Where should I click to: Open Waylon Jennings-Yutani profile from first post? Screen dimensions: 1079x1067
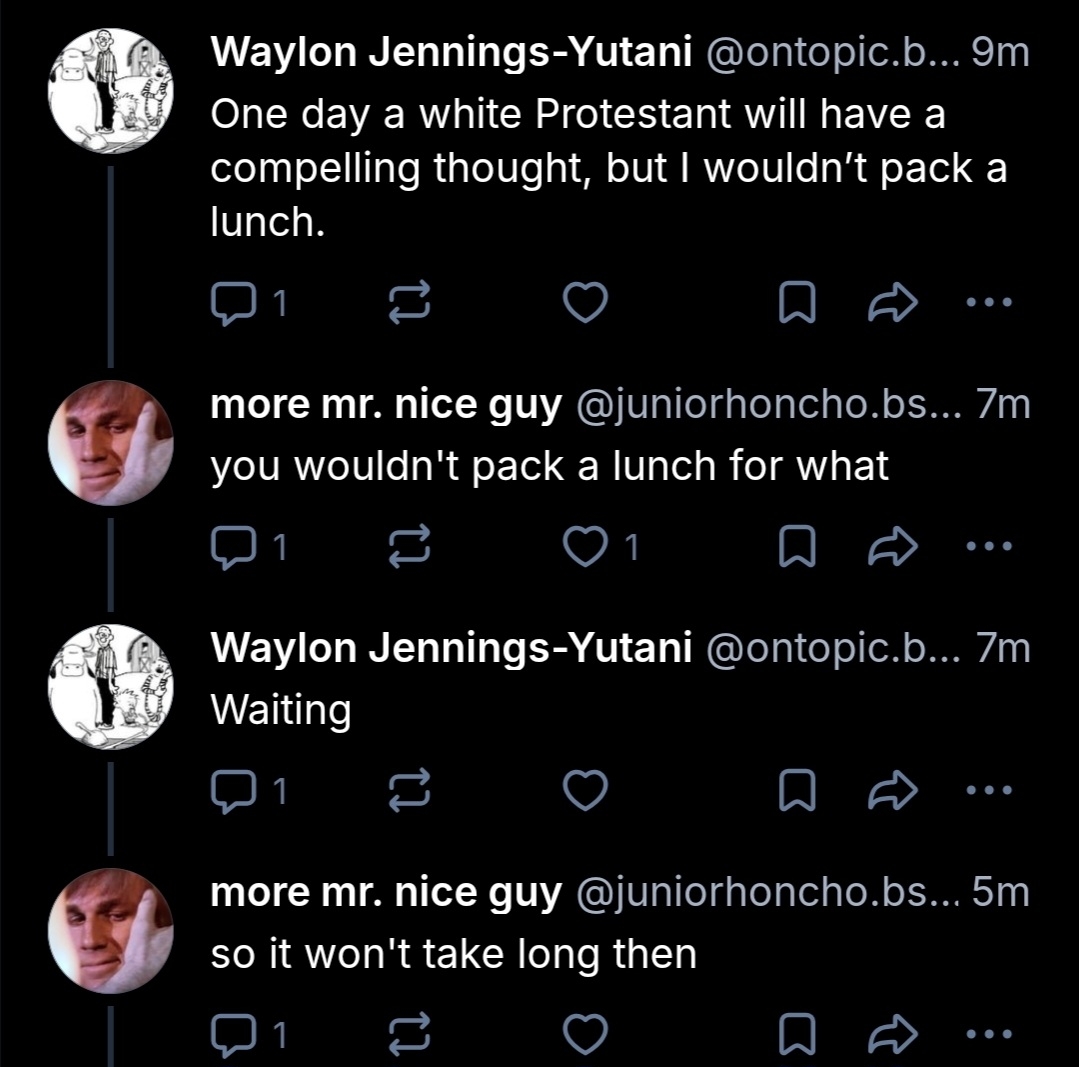point(451,55)
